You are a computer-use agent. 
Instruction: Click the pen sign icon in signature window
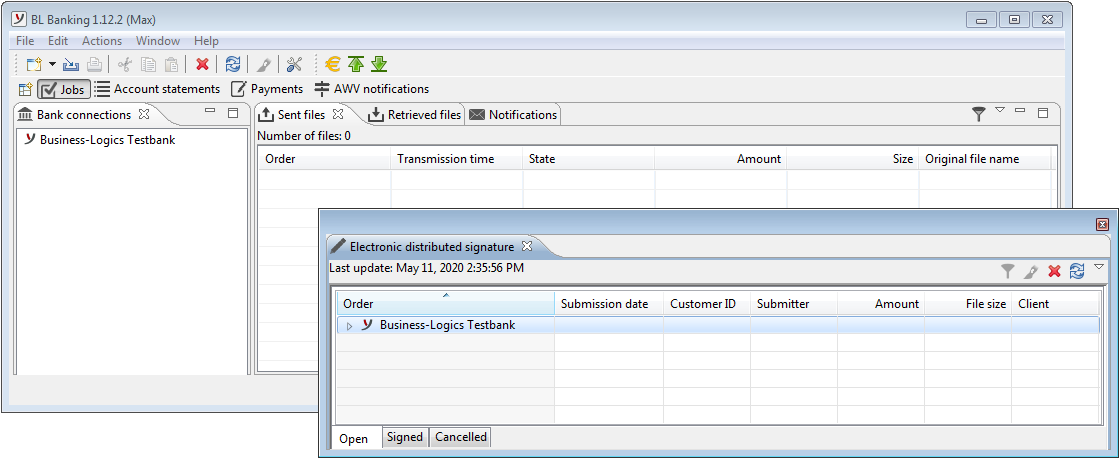coord(1031,271)
